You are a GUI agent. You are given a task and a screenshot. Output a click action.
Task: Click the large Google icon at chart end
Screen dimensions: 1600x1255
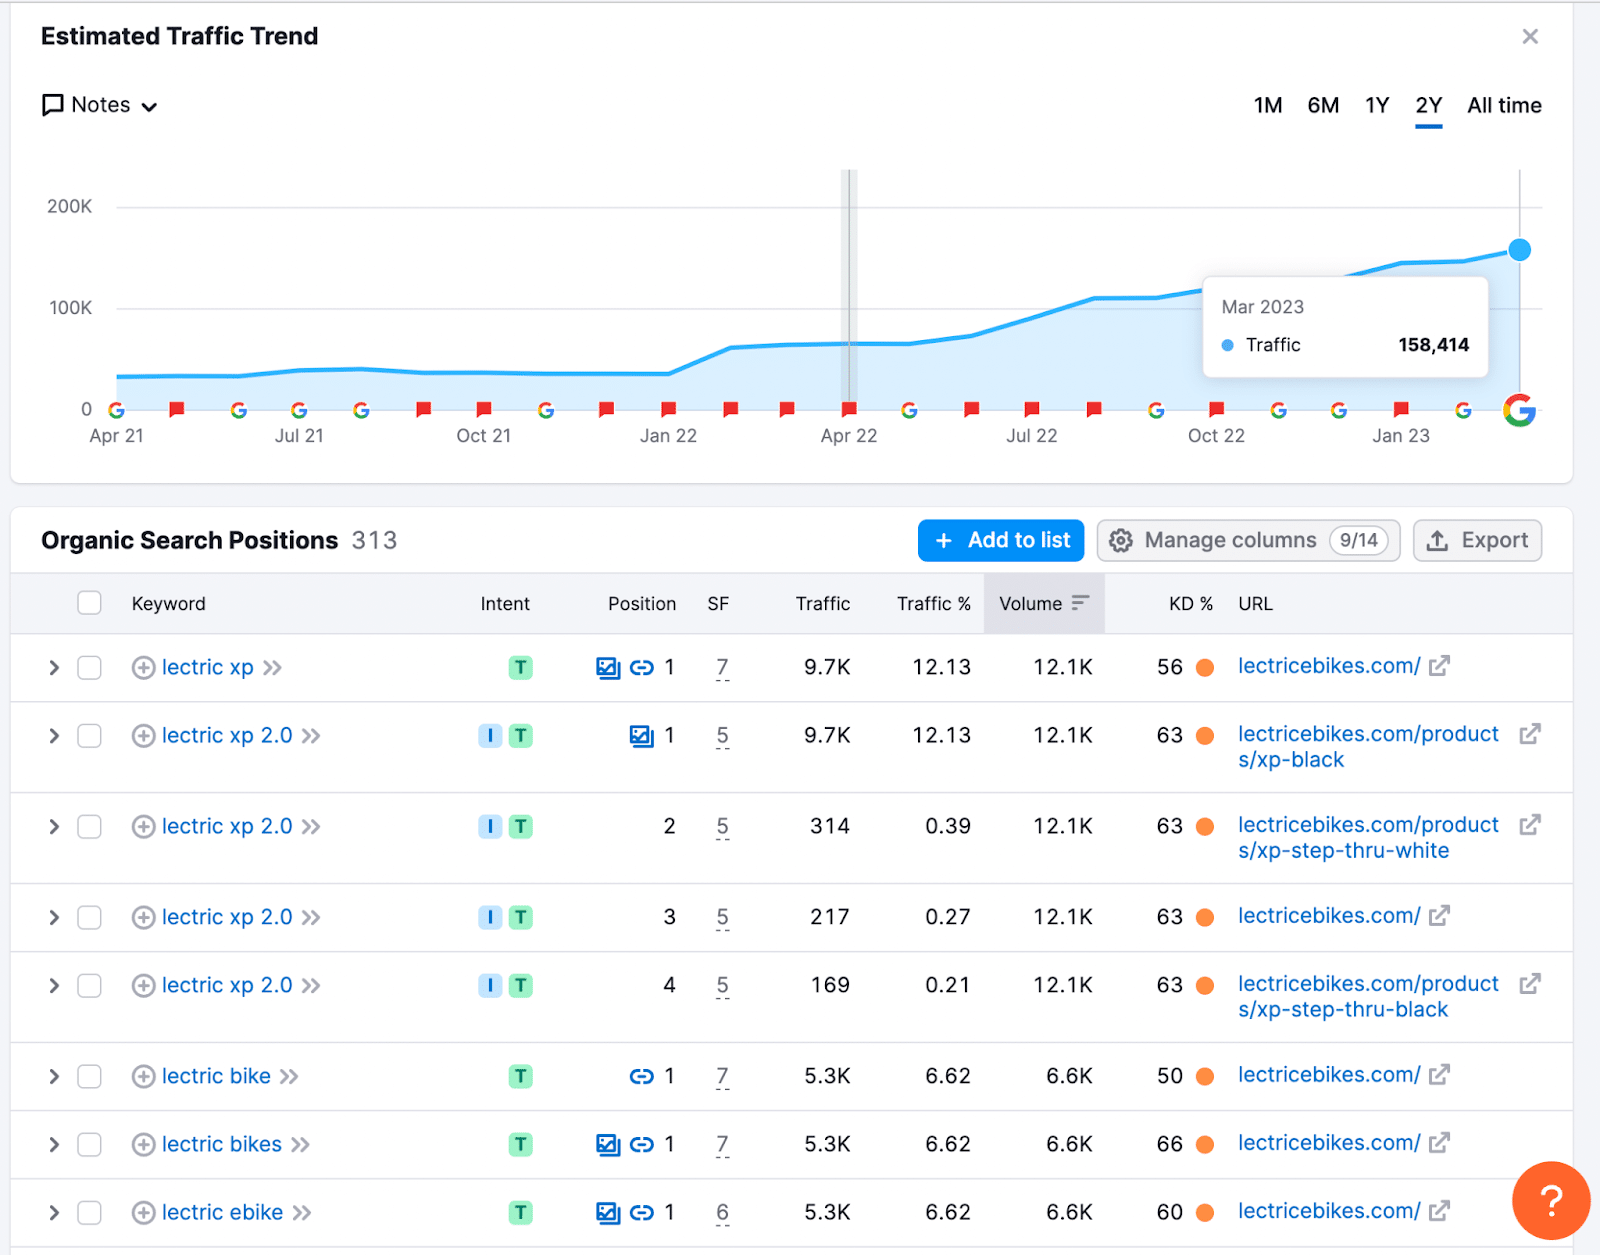click(1519, 410)
